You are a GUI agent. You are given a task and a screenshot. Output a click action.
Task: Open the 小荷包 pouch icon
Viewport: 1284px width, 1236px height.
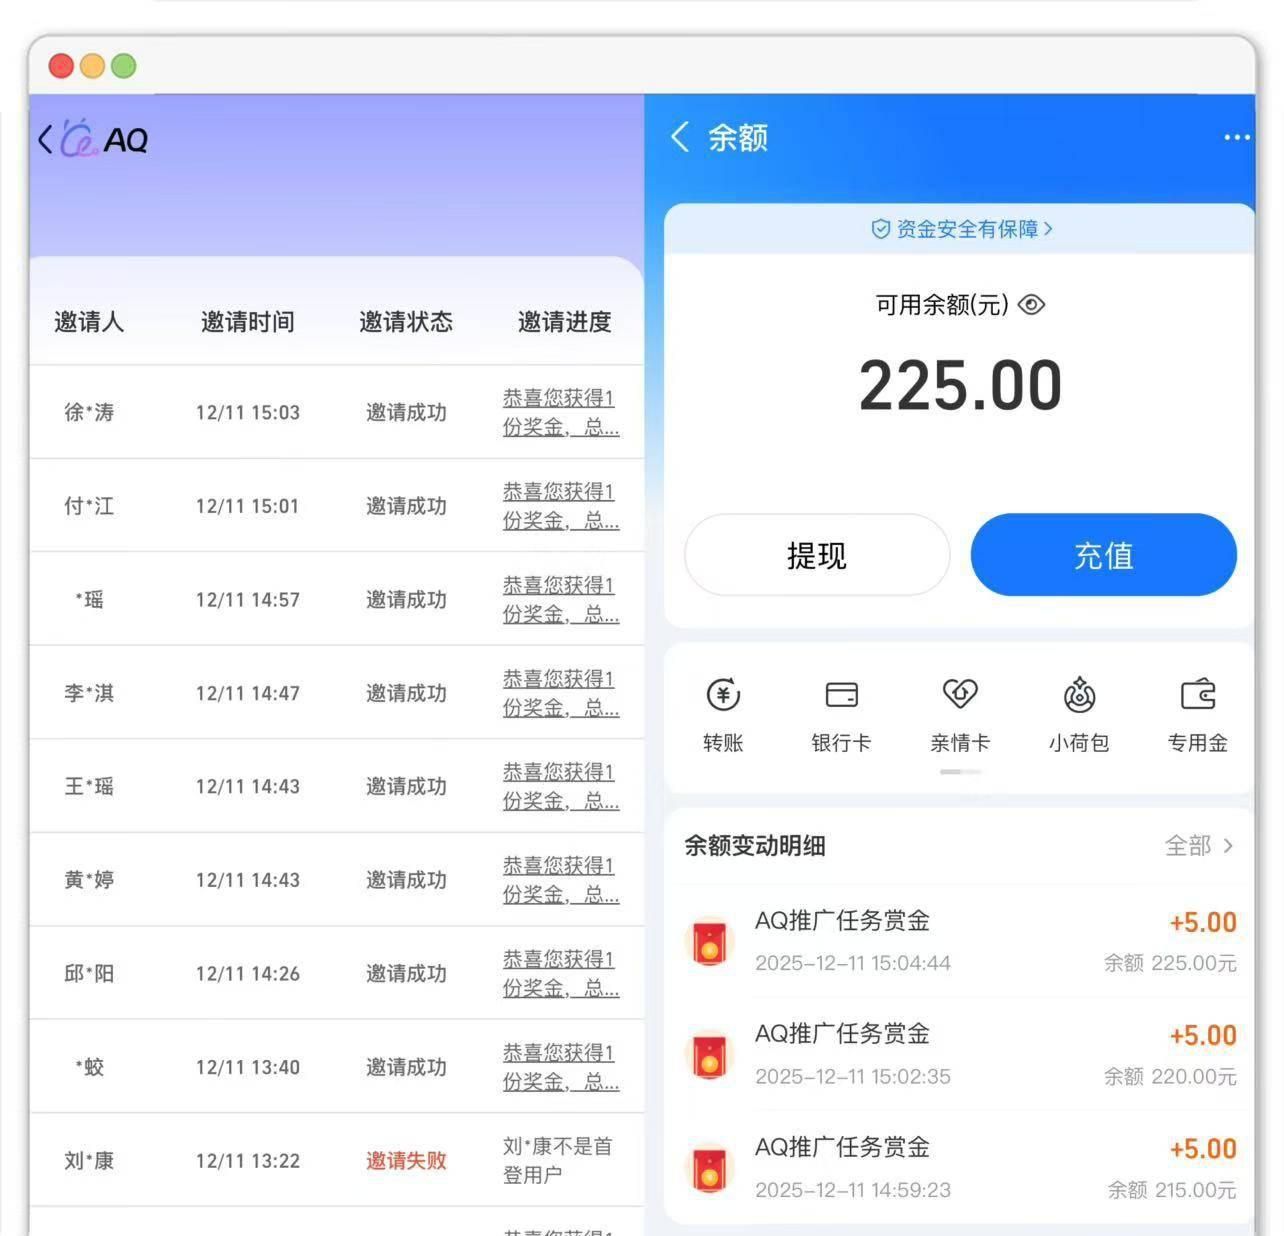pyautogui.click(x=1079, y=694)
